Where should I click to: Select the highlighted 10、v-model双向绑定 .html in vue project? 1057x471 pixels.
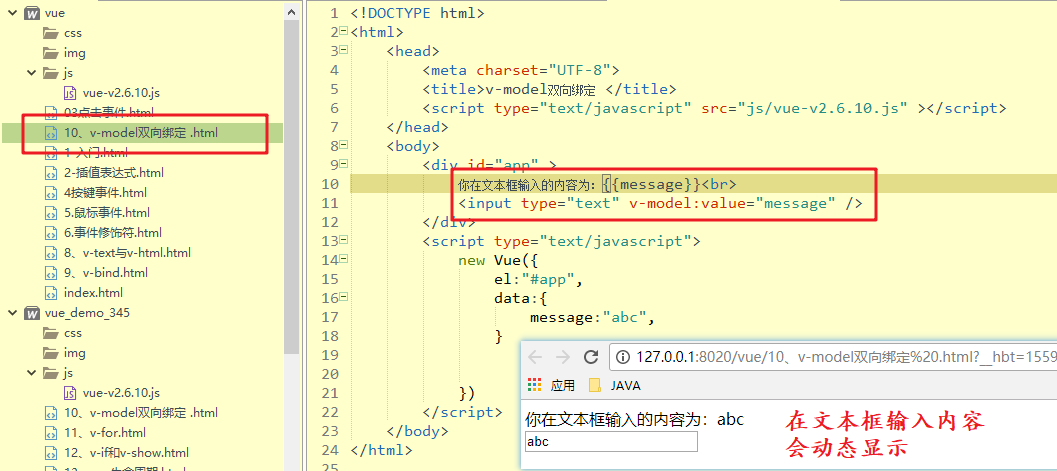point(142,133)
